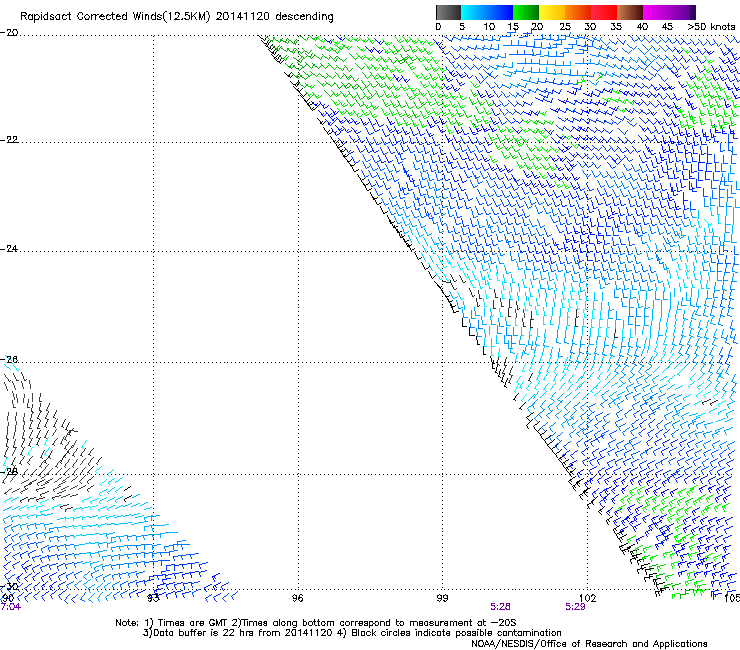Click the gray 0-5 knots legend segment
The image size is (740, 650).
(448, 12)
